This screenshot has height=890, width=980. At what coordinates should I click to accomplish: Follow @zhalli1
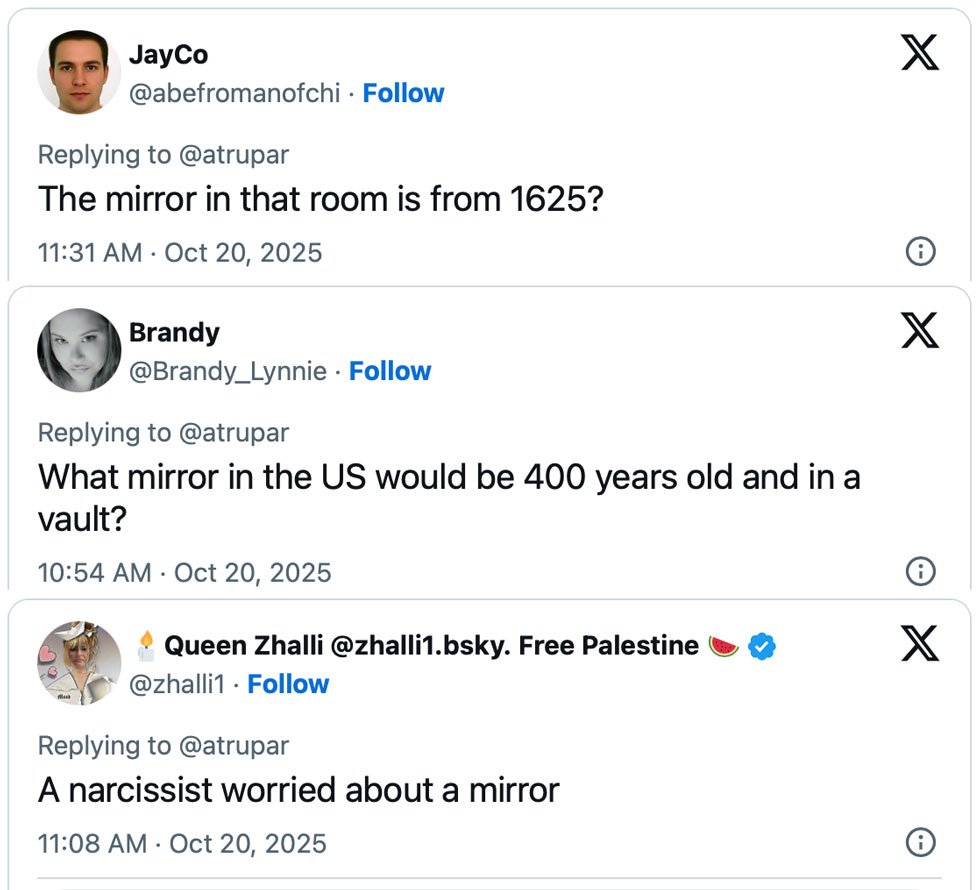click(x=288, y=684)
